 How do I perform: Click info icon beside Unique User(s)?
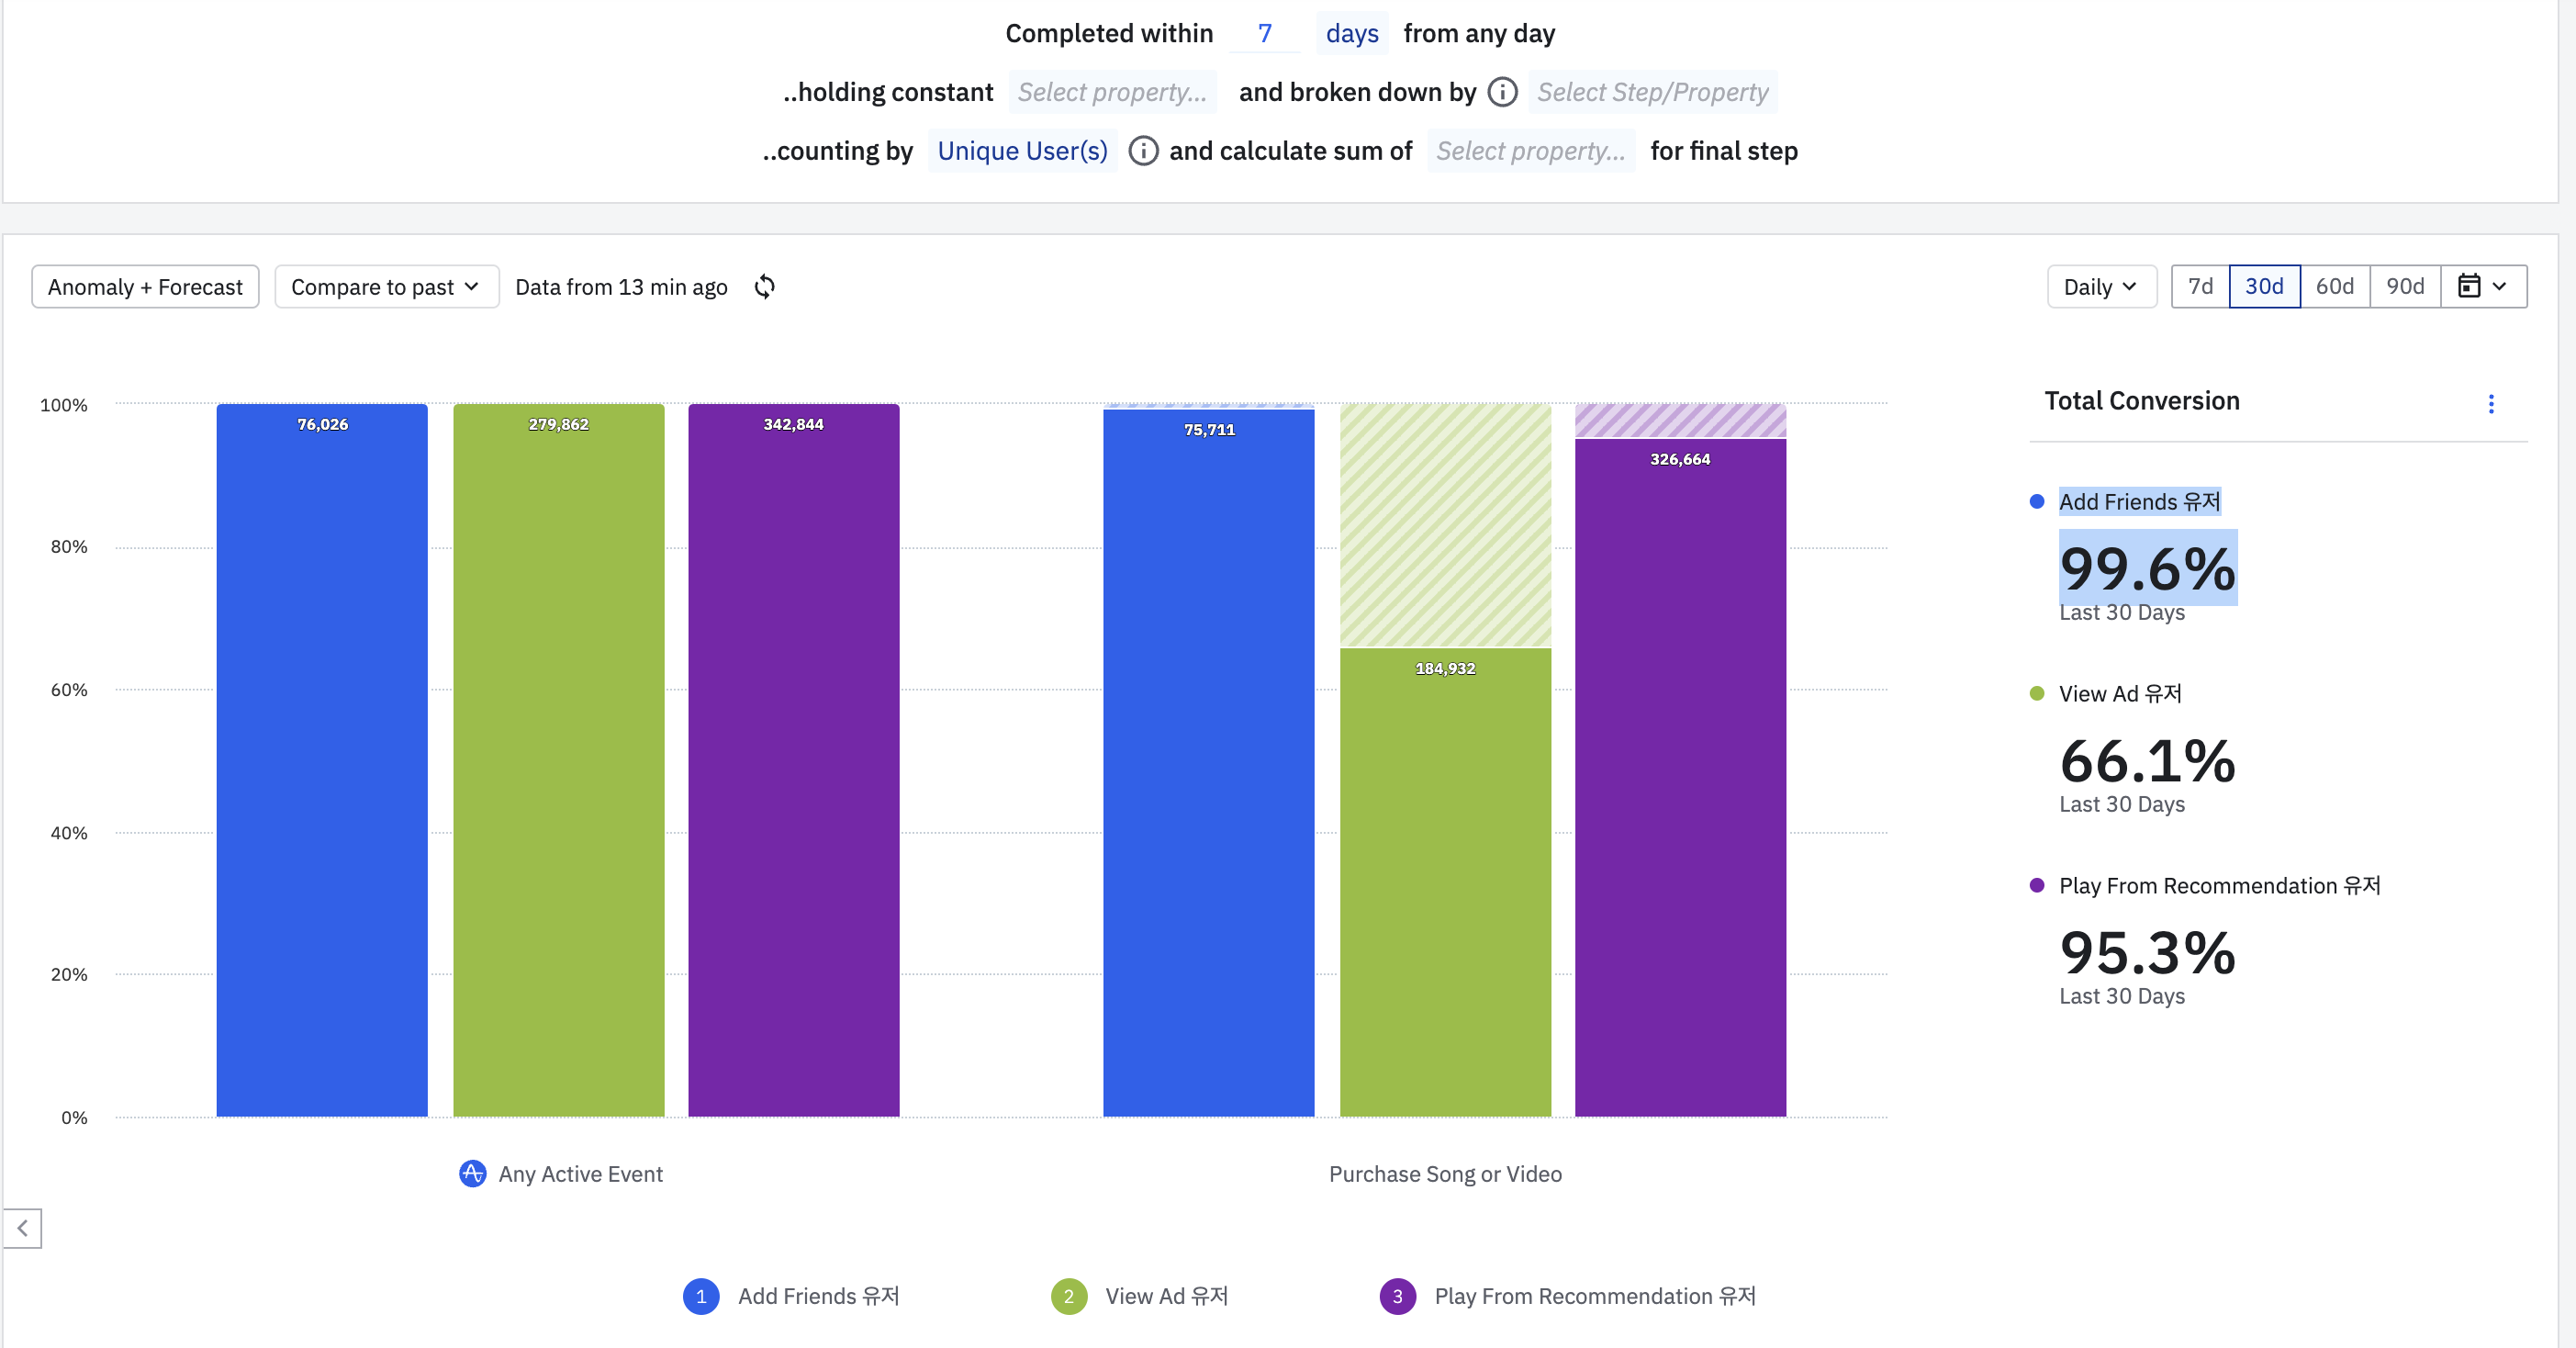tap(1143, 151)
